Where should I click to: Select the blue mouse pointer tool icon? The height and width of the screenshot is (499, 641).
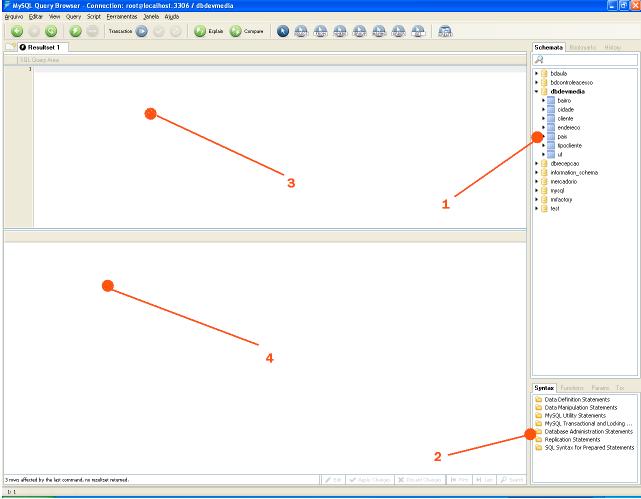pos(283,32)
